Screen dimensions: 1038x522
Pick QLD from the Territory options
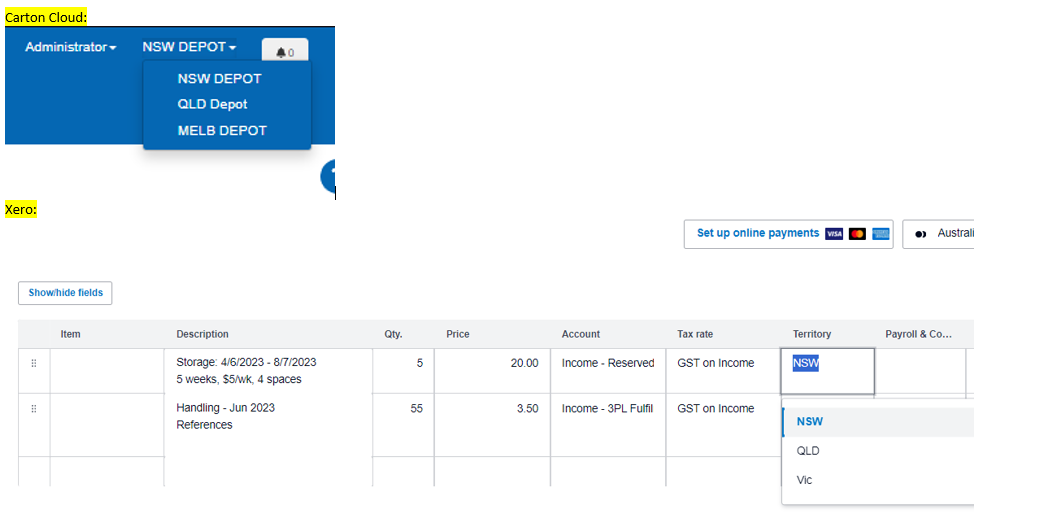click(808, 451)
